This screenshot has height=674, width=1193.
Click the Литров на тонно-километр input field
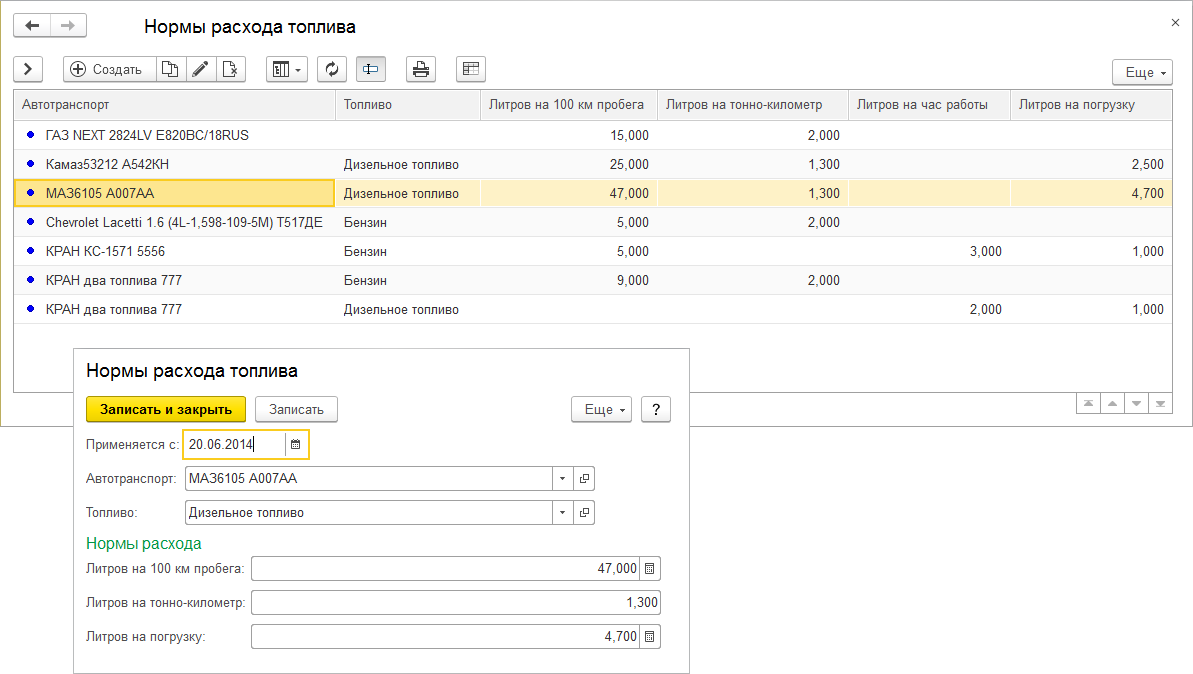tap(455, 603)
